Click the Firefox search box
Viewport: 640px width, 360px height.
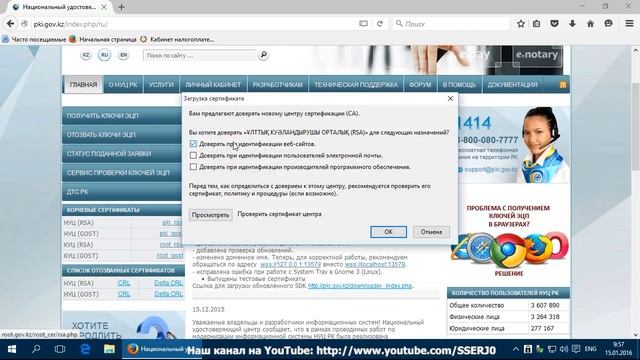(x=451, y=24)
